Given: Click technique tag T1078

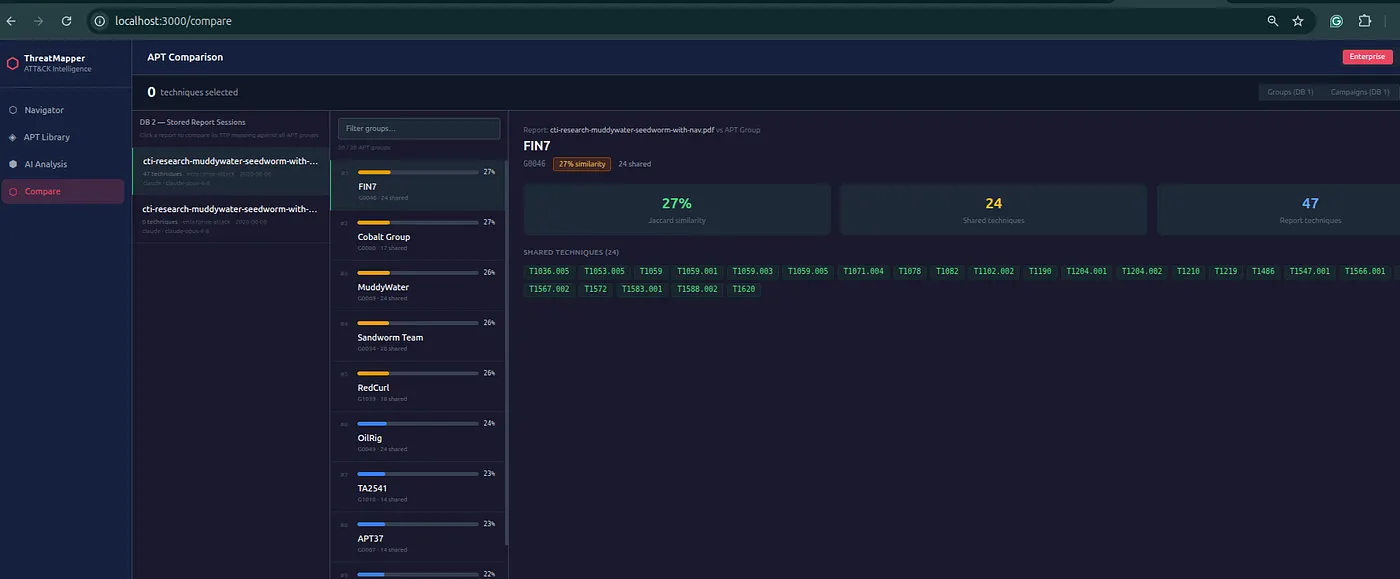Looking at the screenshot, I should click(910, 271).
